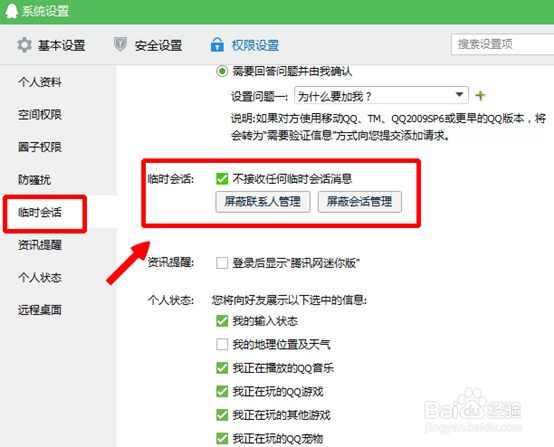Select 空间权限 sidebar item
The image size is (554, 447).
pos(40,114)
